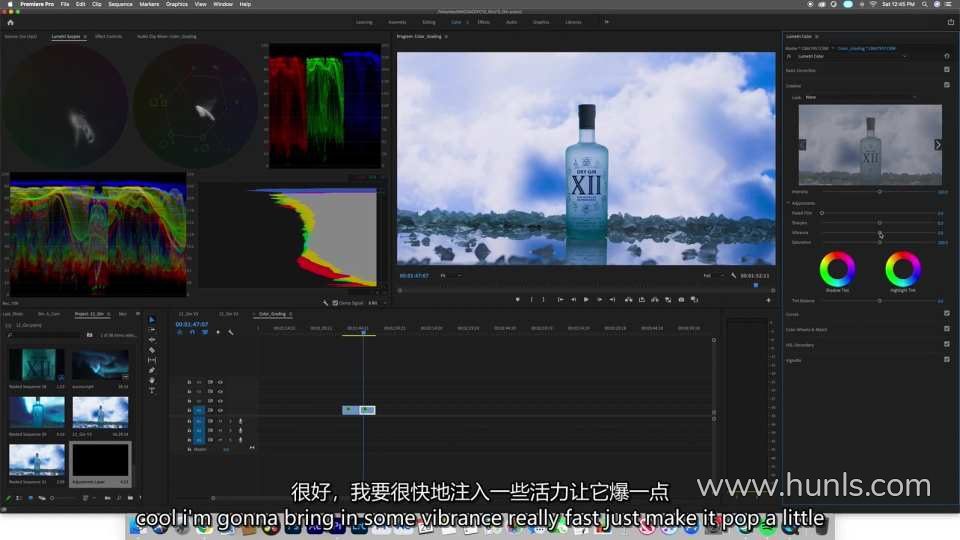Select the Hand tool
960x540 pixels.
[152, 380]
